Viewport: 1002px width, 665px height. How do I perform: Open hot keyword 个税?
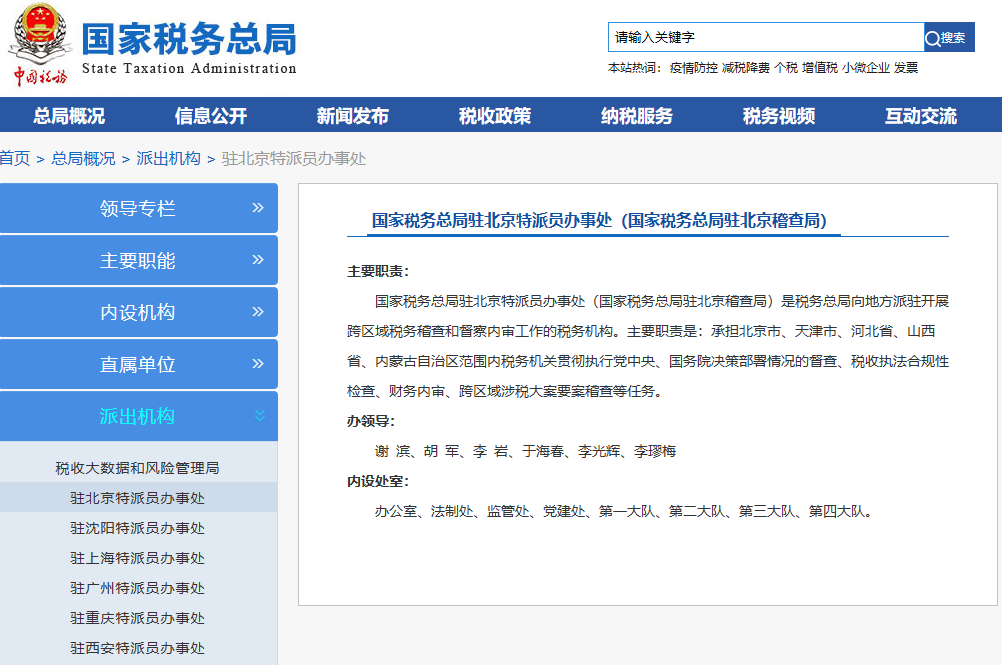coord(785,68)
